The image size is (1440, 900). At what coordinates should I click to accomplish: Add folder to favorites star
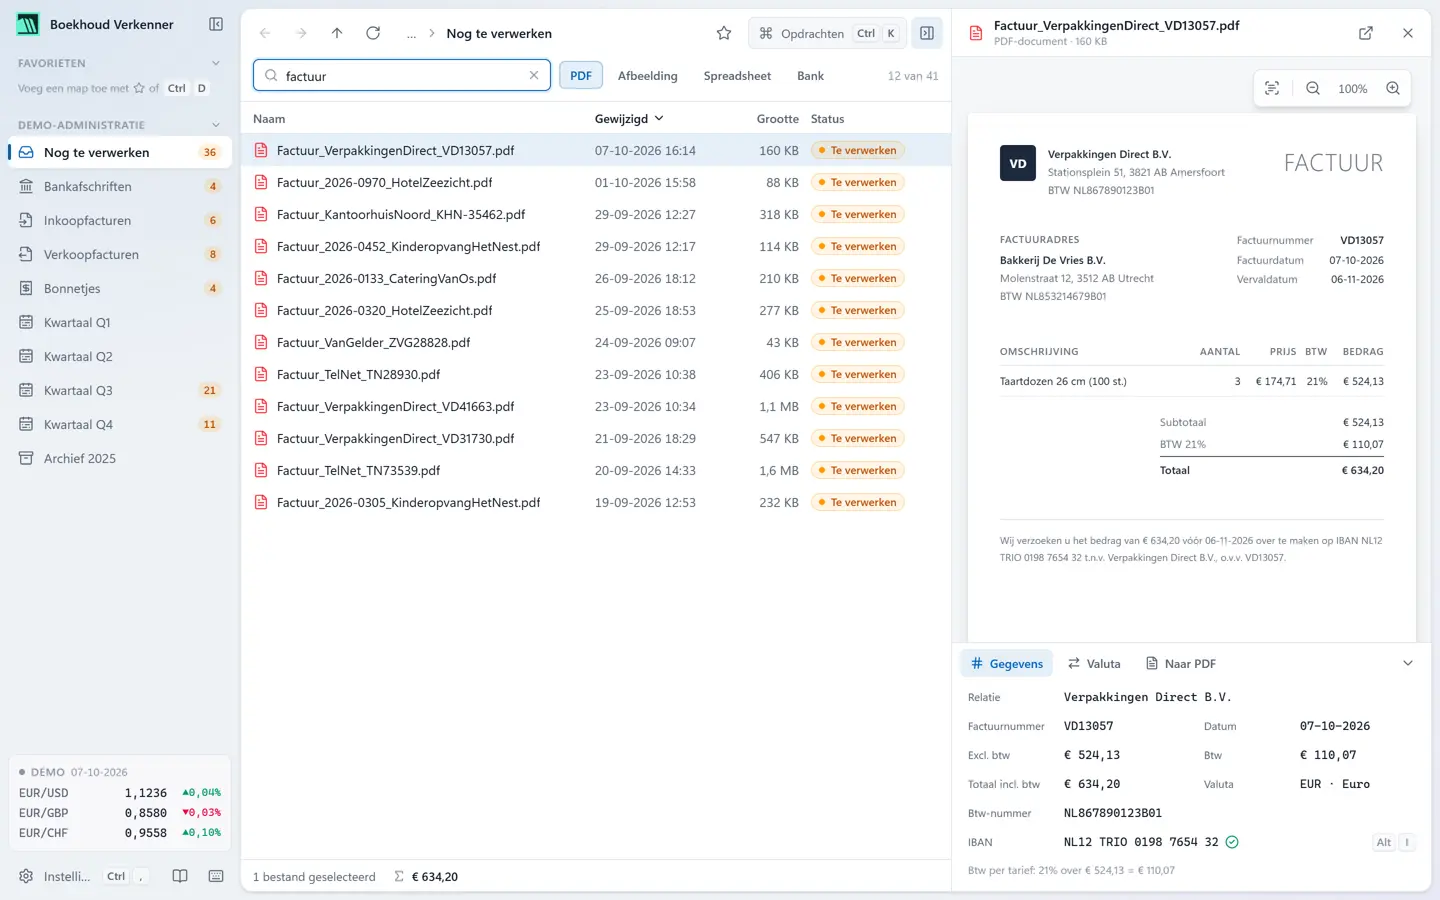click(724, 33)
